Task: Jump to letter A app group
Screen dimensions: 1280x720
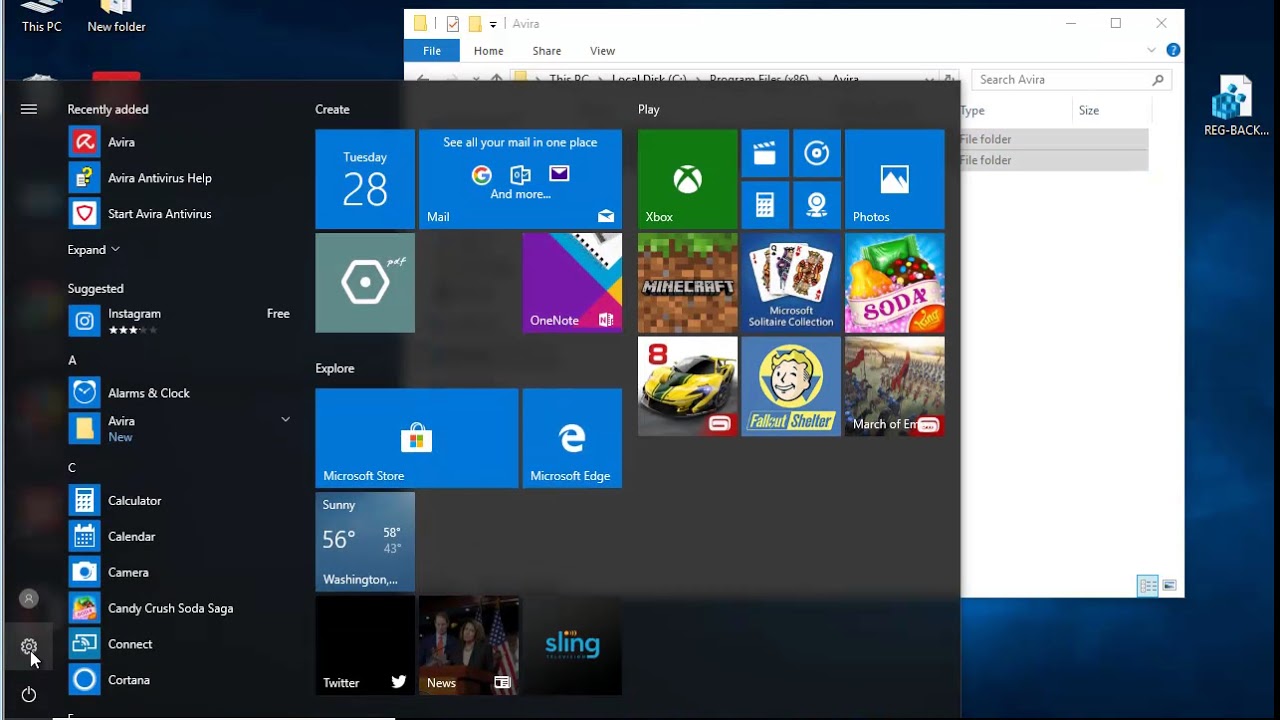Action: coord(72,360)
